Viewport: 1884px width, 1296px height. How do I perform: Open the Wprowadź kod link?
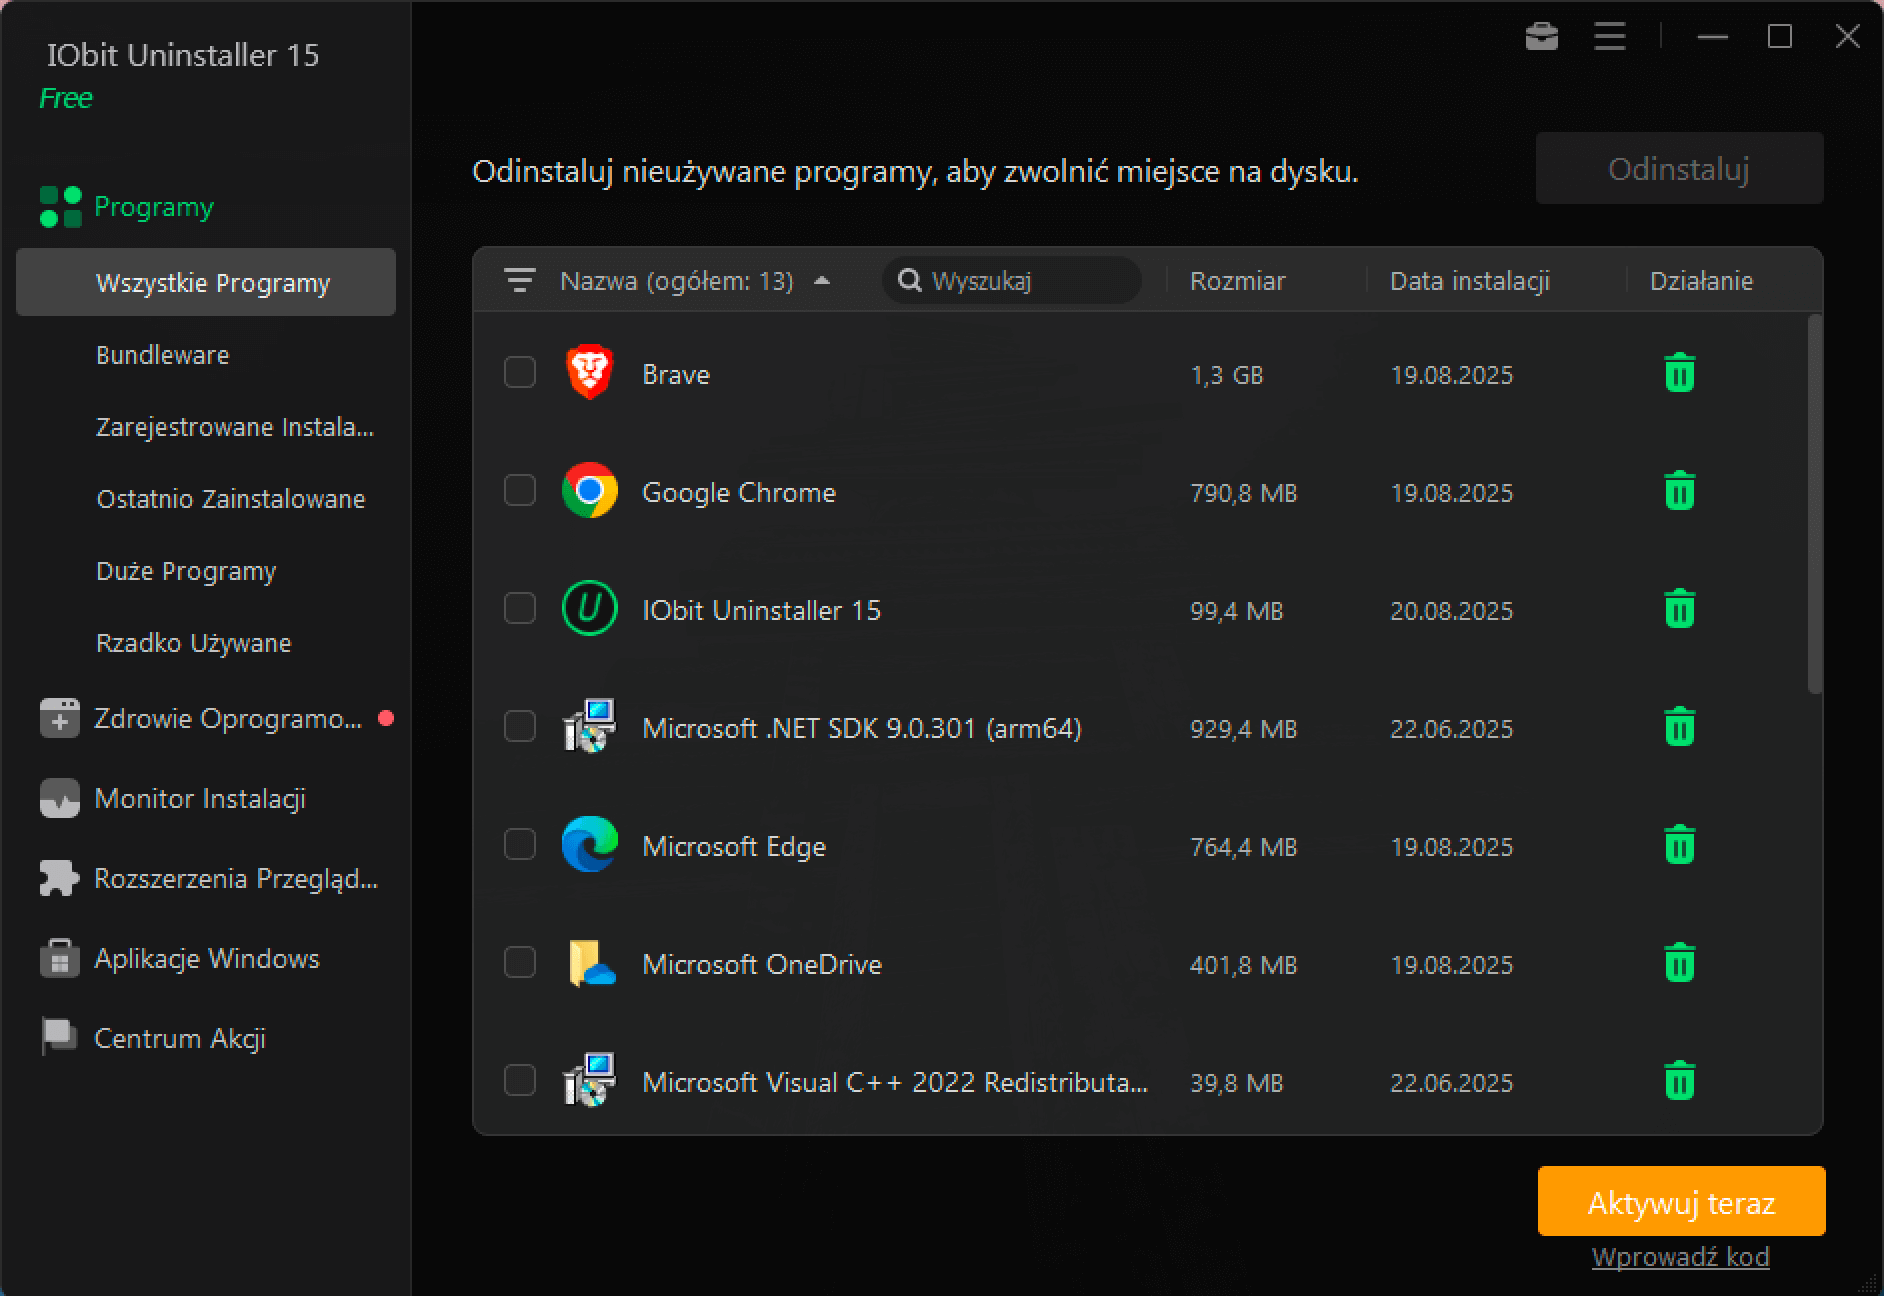pos(1680,1257)
